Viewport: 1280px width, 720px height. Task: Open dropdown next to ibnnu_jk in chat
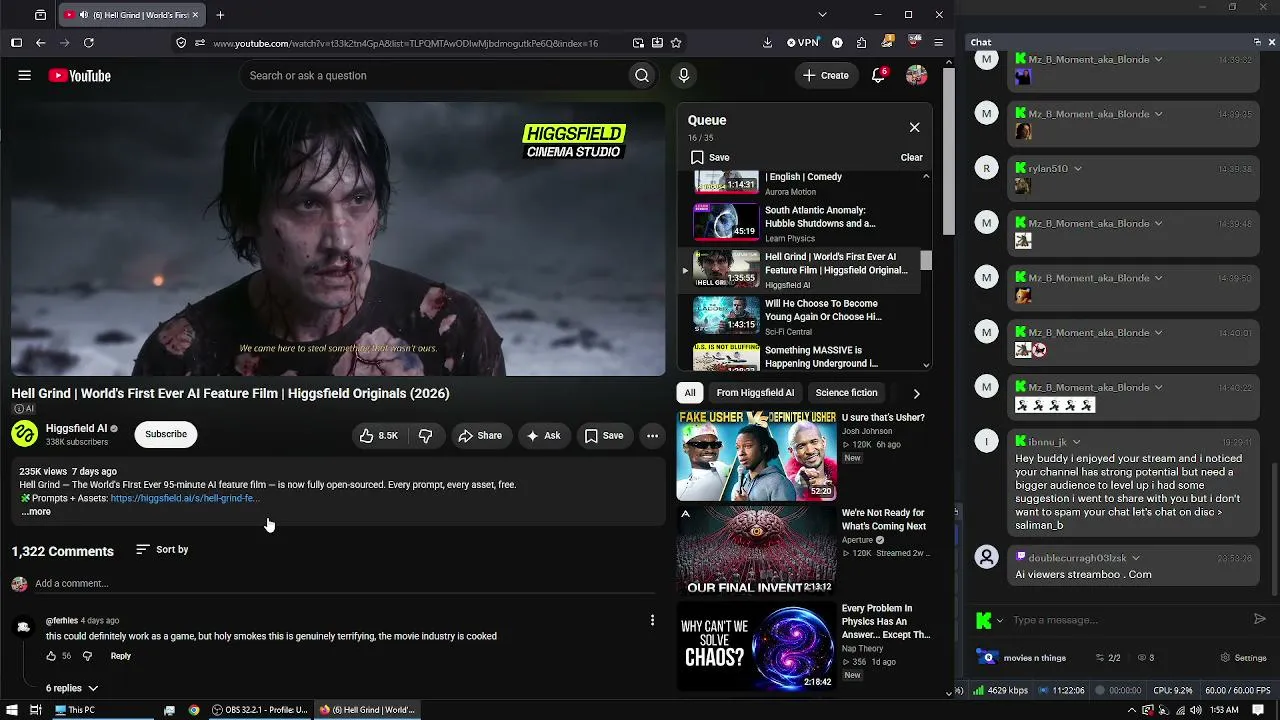(x=1076, y=442)
